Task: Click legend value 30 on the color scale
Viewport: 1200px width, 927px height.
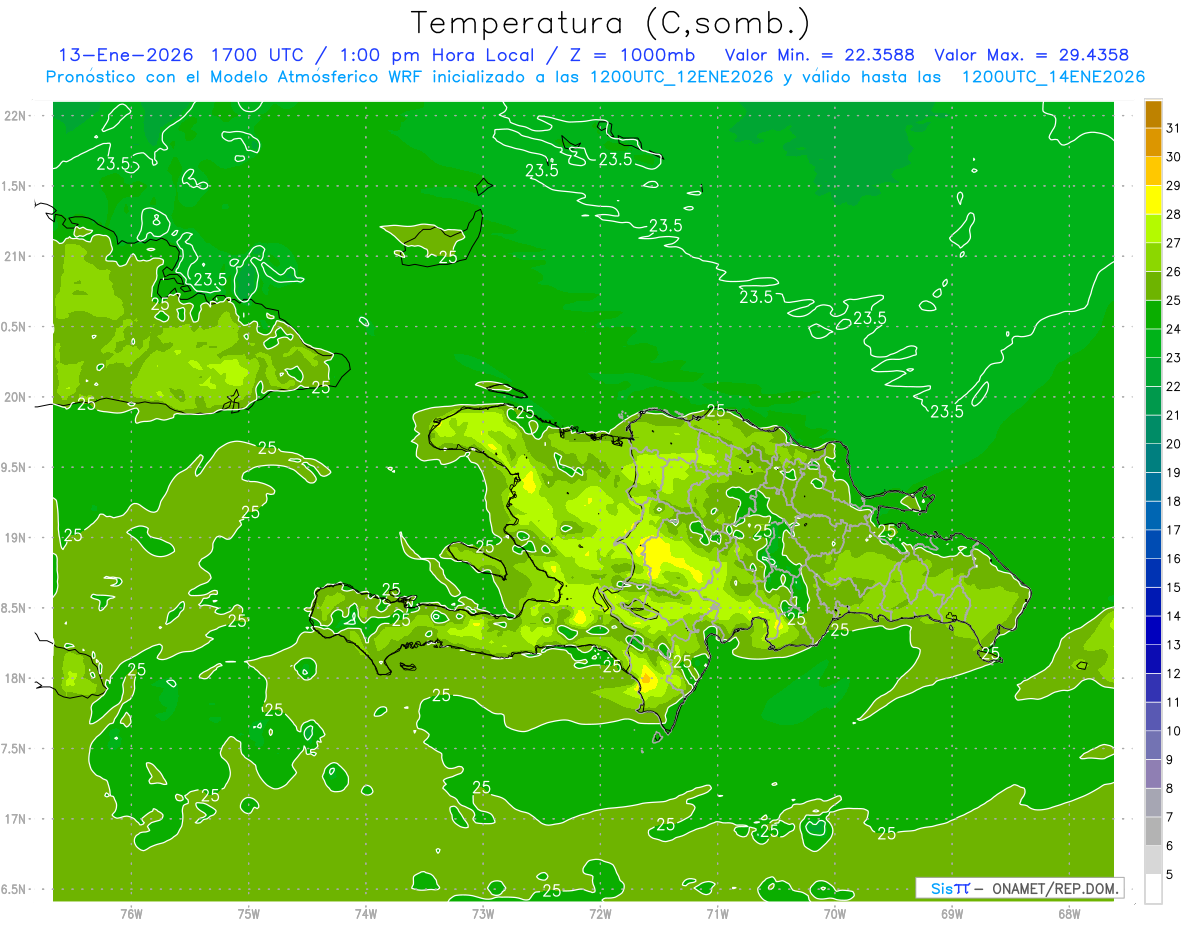Action: tap(1174, 156)
